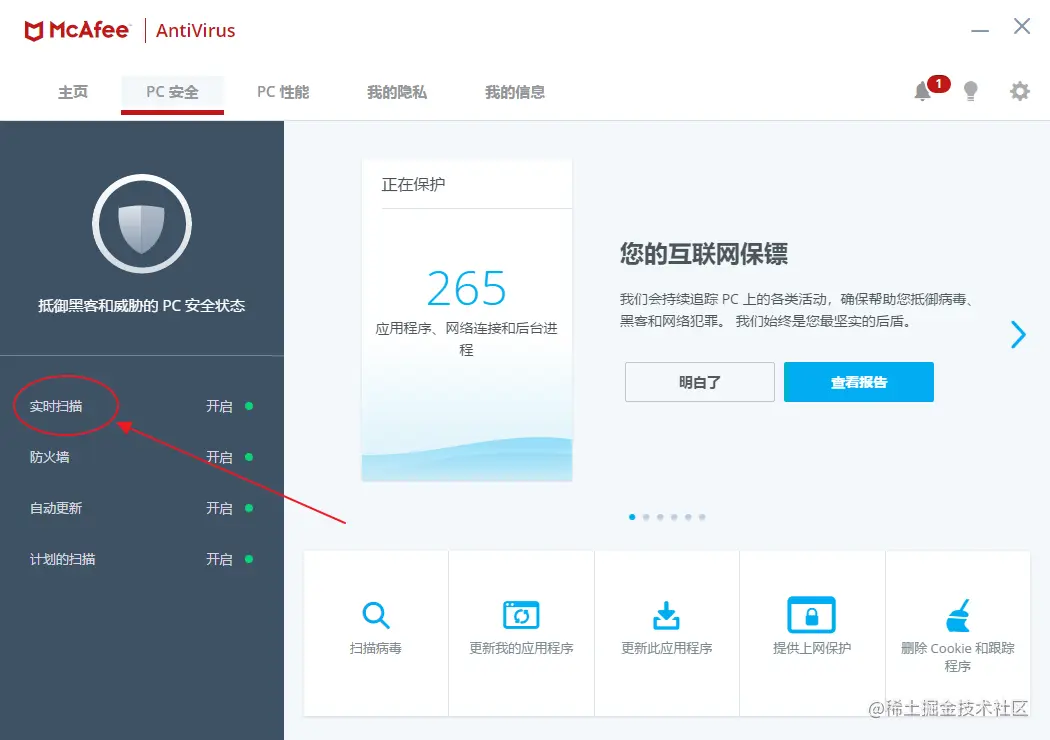Click the 265 protected items count
The height and width of the screenshot is (740, 1050).
(x=467, y=289)
